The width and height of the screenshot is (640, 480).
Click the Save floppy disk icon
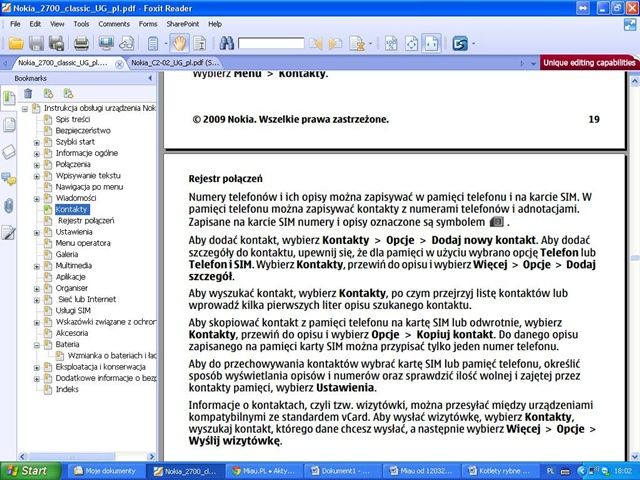[36, 43]
